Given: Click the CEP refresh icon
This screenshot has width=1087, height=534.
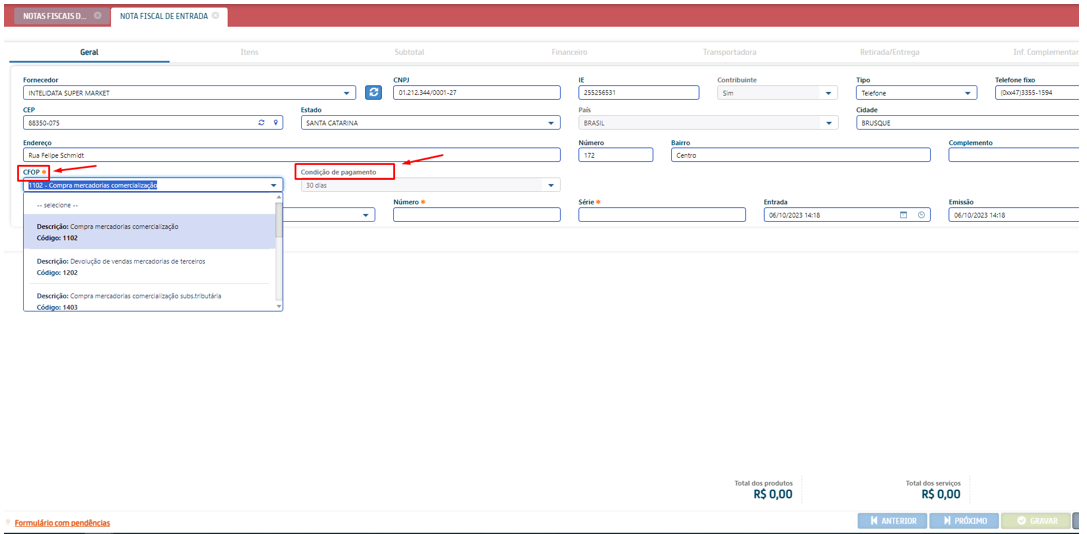Looking at the screenshot, I should click(262, 123).
